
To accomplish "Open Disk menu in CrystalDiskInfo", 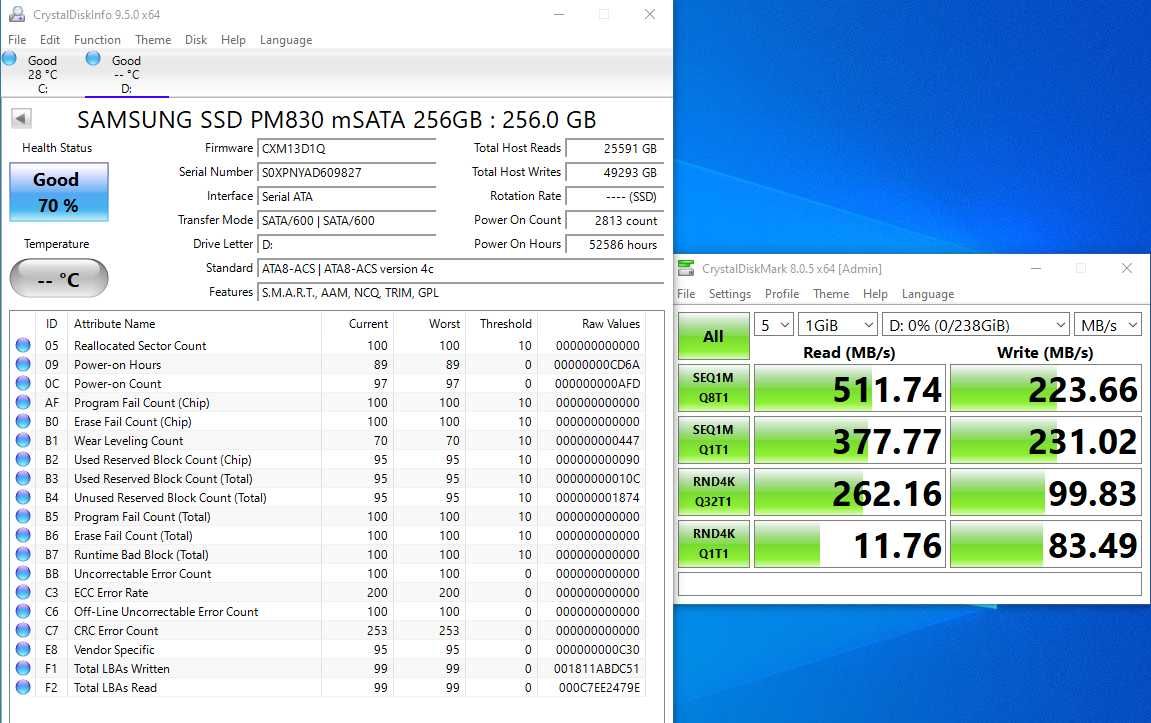I will click(196, 40).
